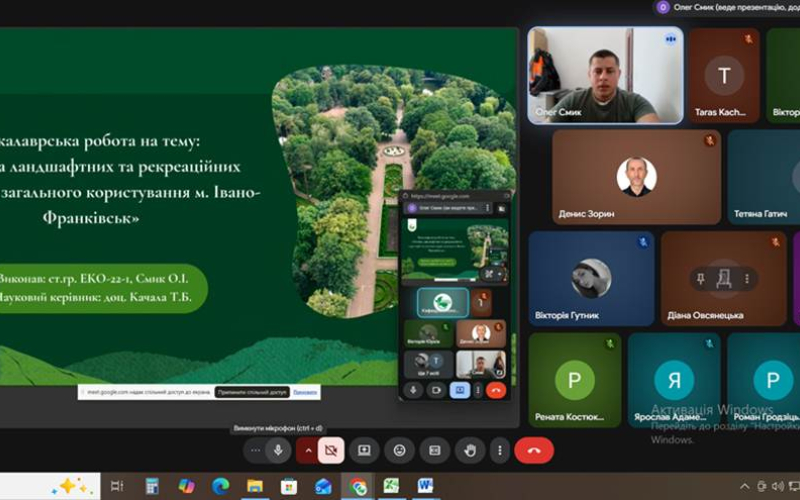Open the emoji reactions button
This screenshot has width=800, height=500.
399,451
